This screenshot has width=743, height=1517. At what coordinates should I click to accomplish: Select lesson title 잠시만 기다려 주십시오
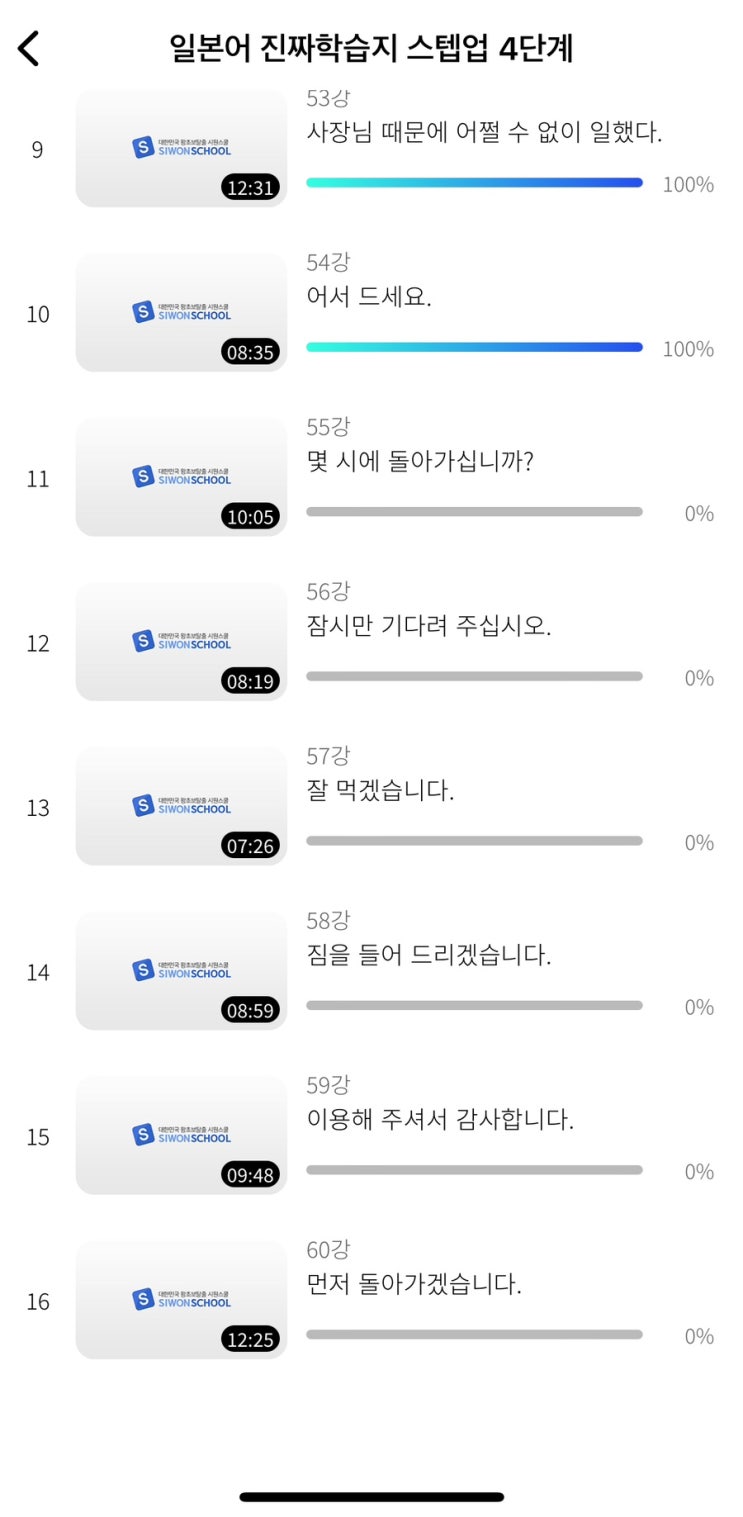click(x=429, y=626)
